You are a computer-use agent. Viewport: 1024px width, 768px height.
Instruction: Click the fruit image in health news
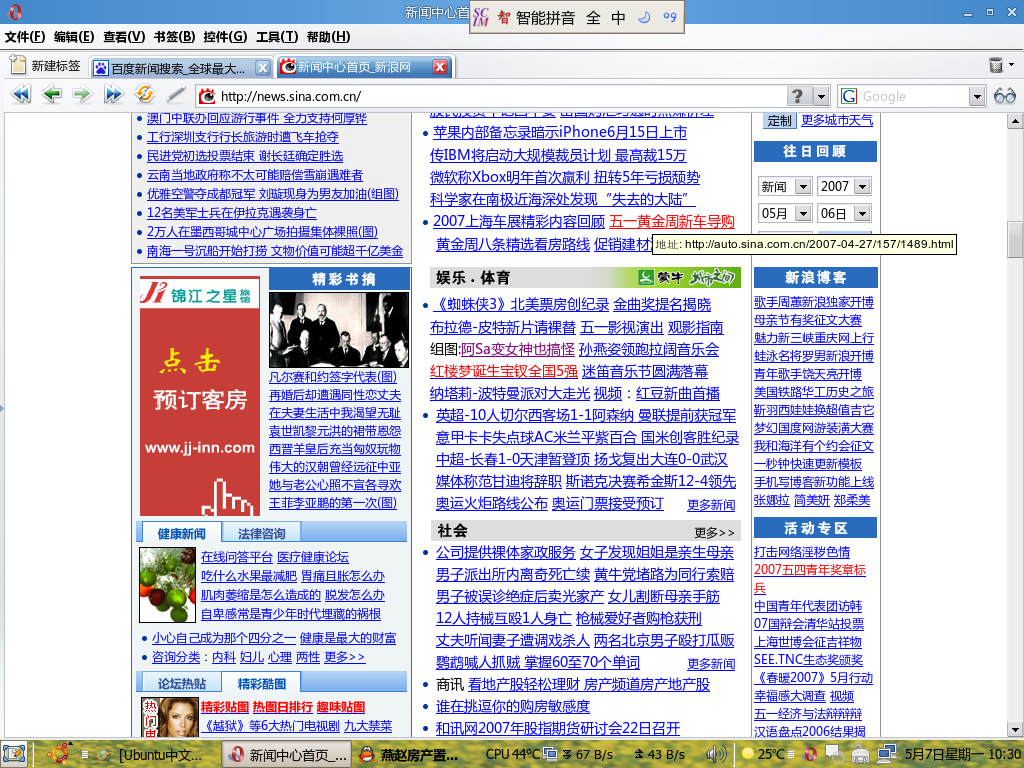coord(167,585)
